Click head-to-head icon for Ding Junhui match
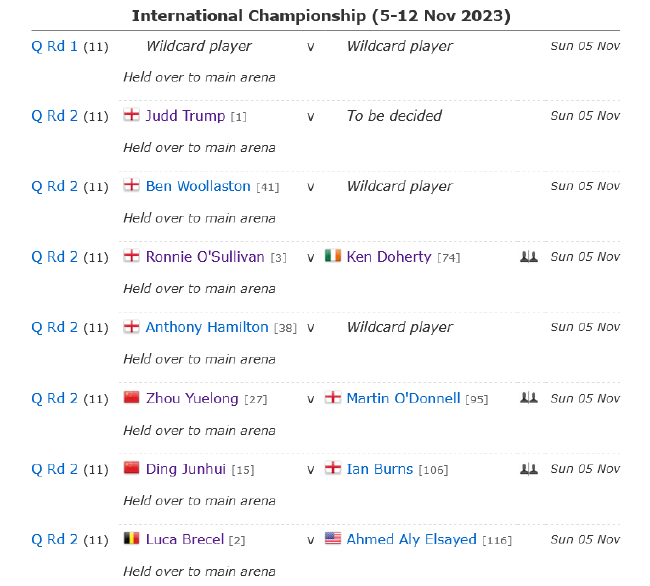 (x=529, y=469)
